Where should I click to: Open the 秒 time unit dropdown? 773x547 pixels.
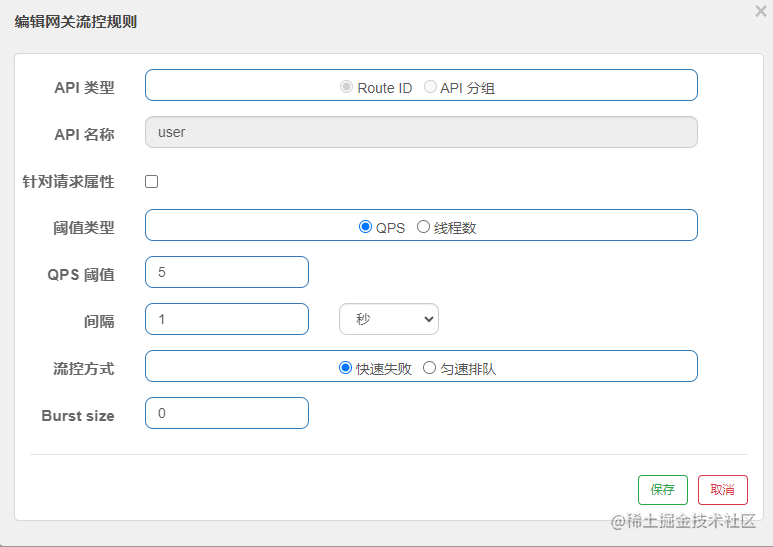pos(388,319)
